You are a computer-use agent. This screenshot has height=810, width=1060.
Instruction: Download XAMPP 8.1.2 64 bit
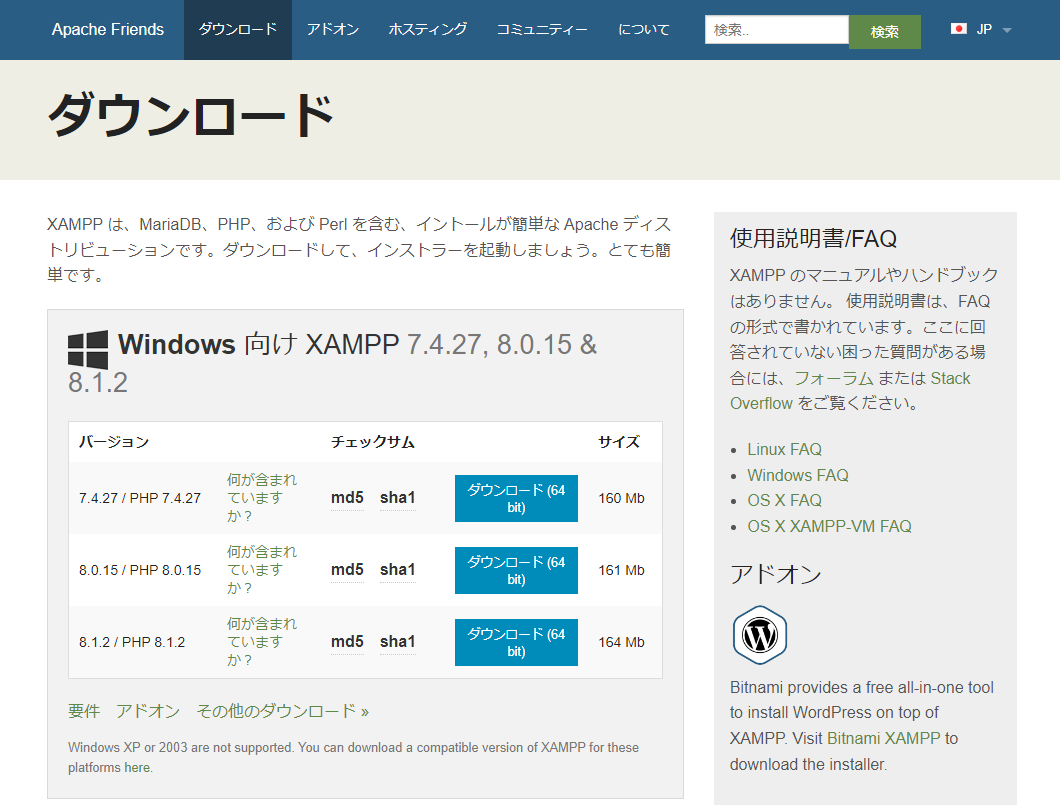pyautogui.click(x=516, y=642)
